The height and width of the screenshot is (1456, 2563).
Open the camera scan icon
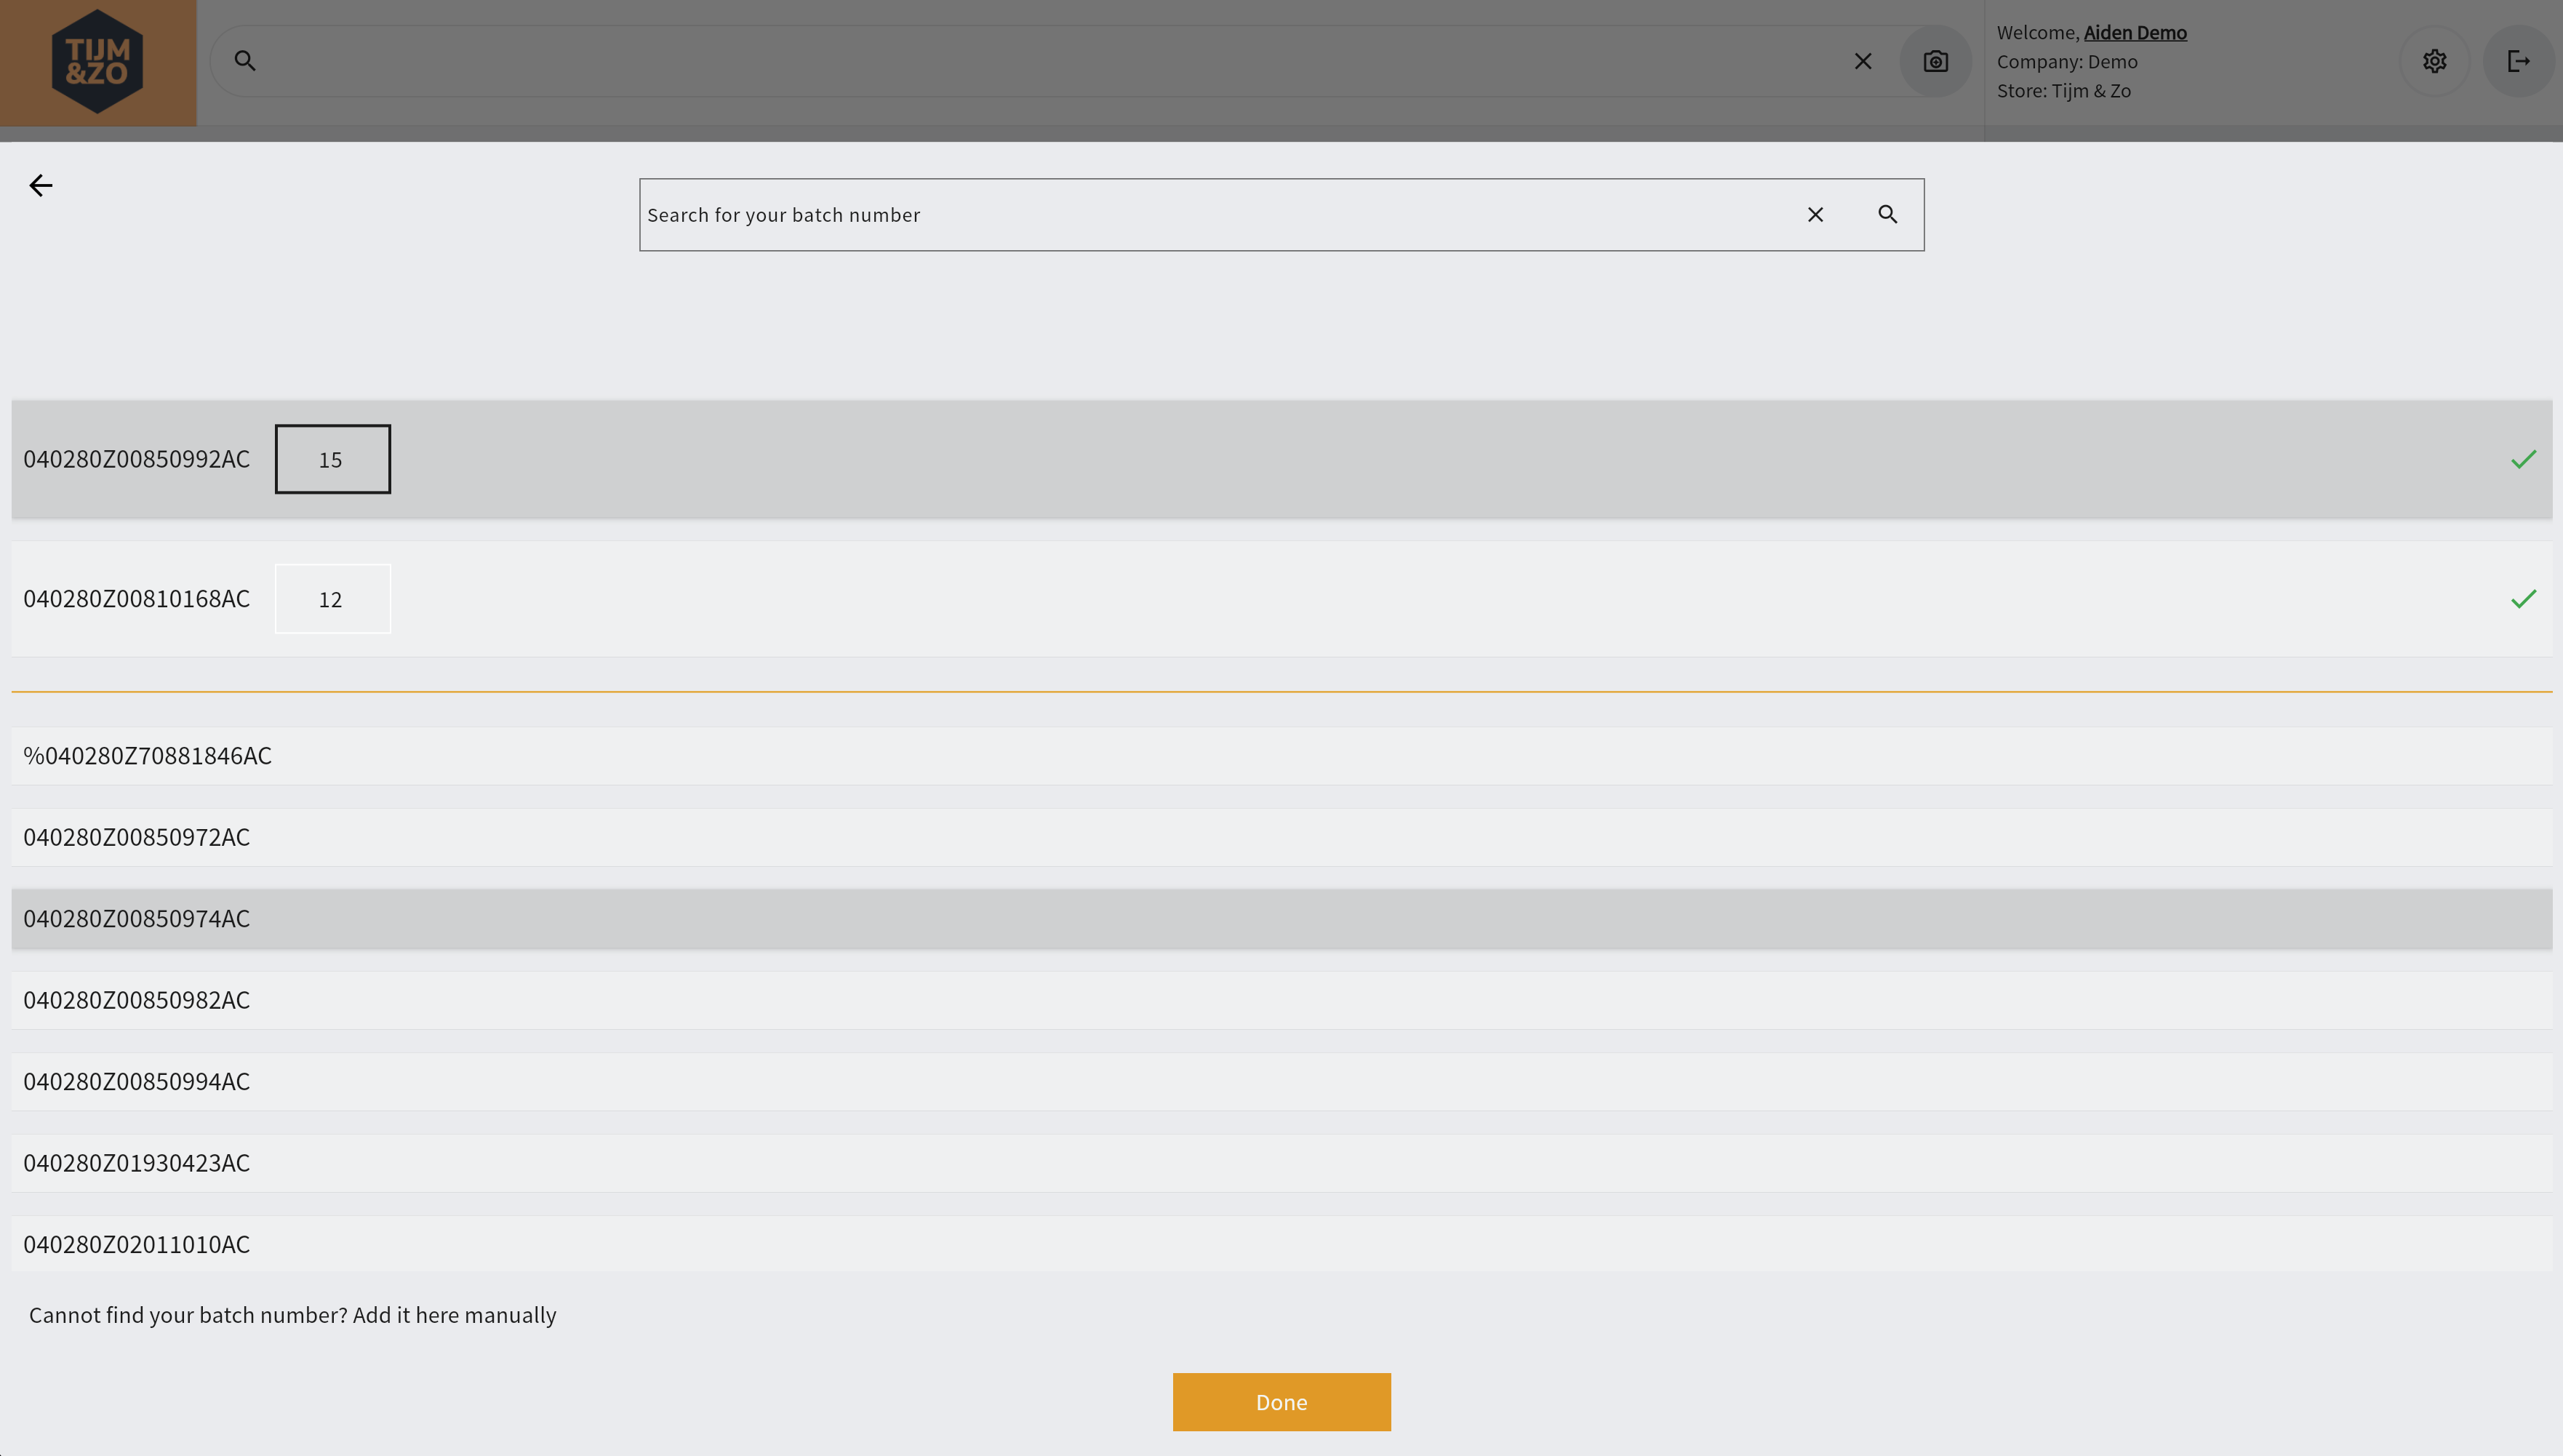point(1935,62)
